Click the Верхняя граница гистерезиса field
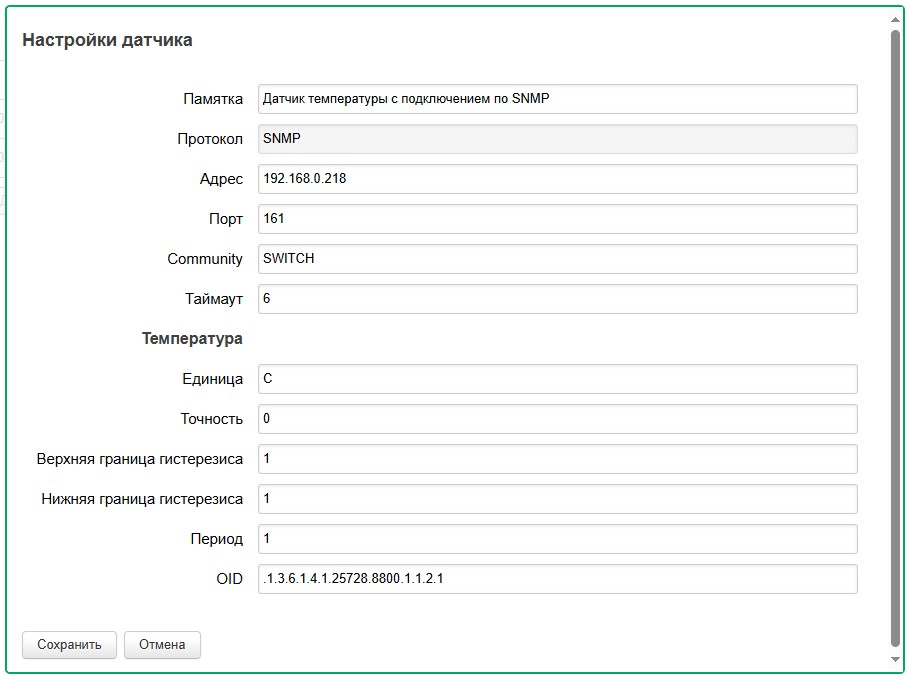910x680 pixels. tap(557, 459)
